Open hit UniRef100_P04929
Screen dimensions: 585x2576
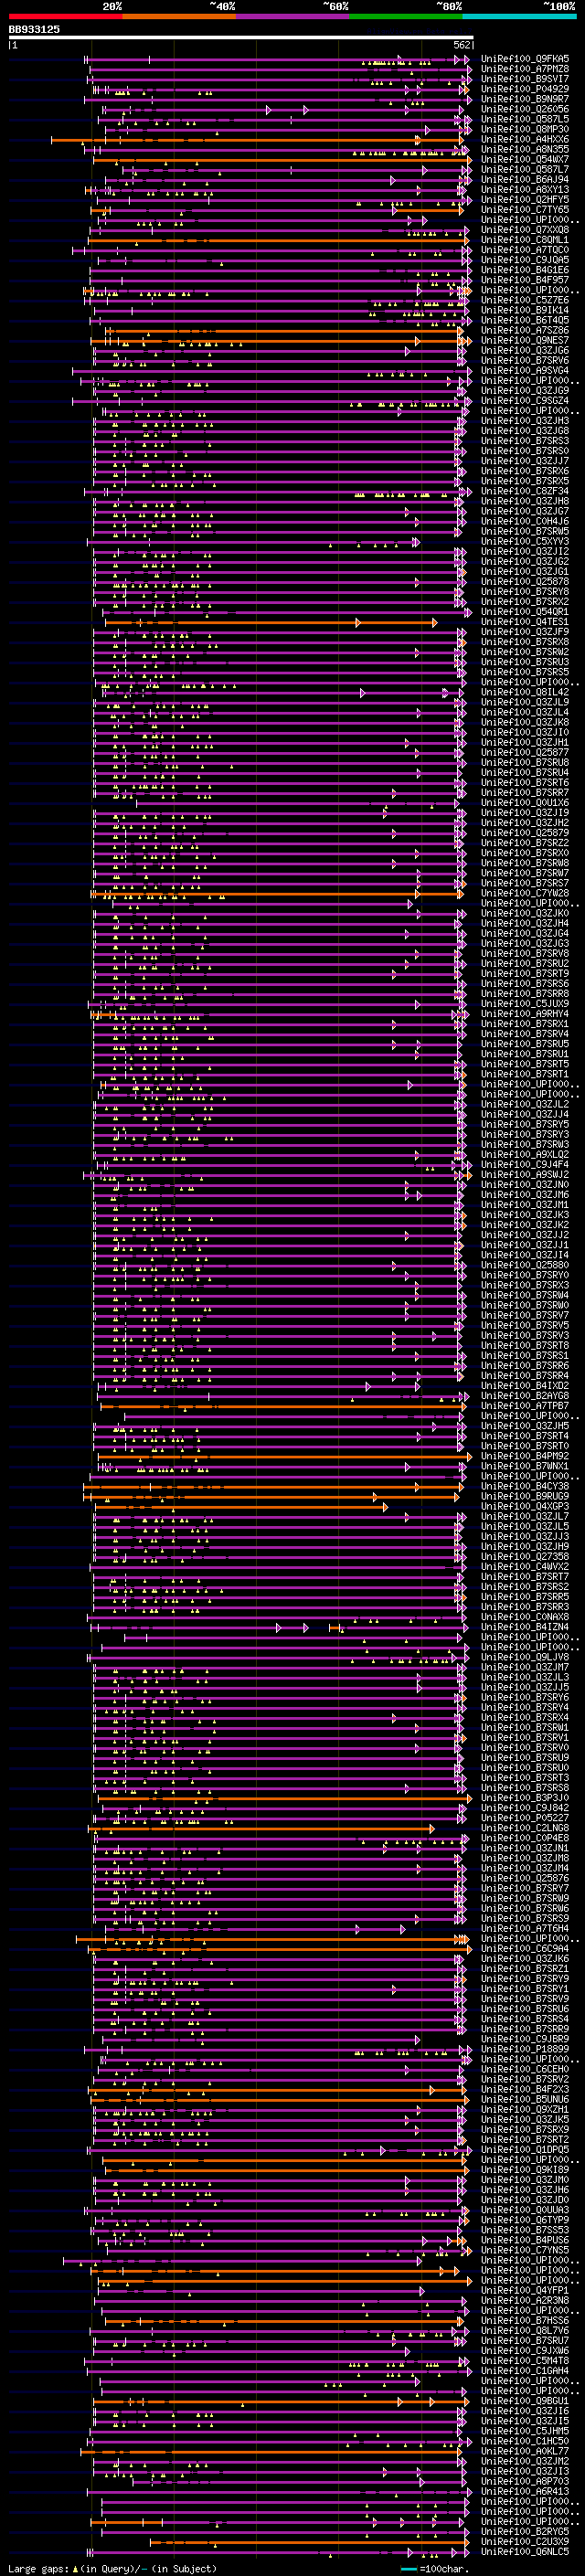pos(525,89)
